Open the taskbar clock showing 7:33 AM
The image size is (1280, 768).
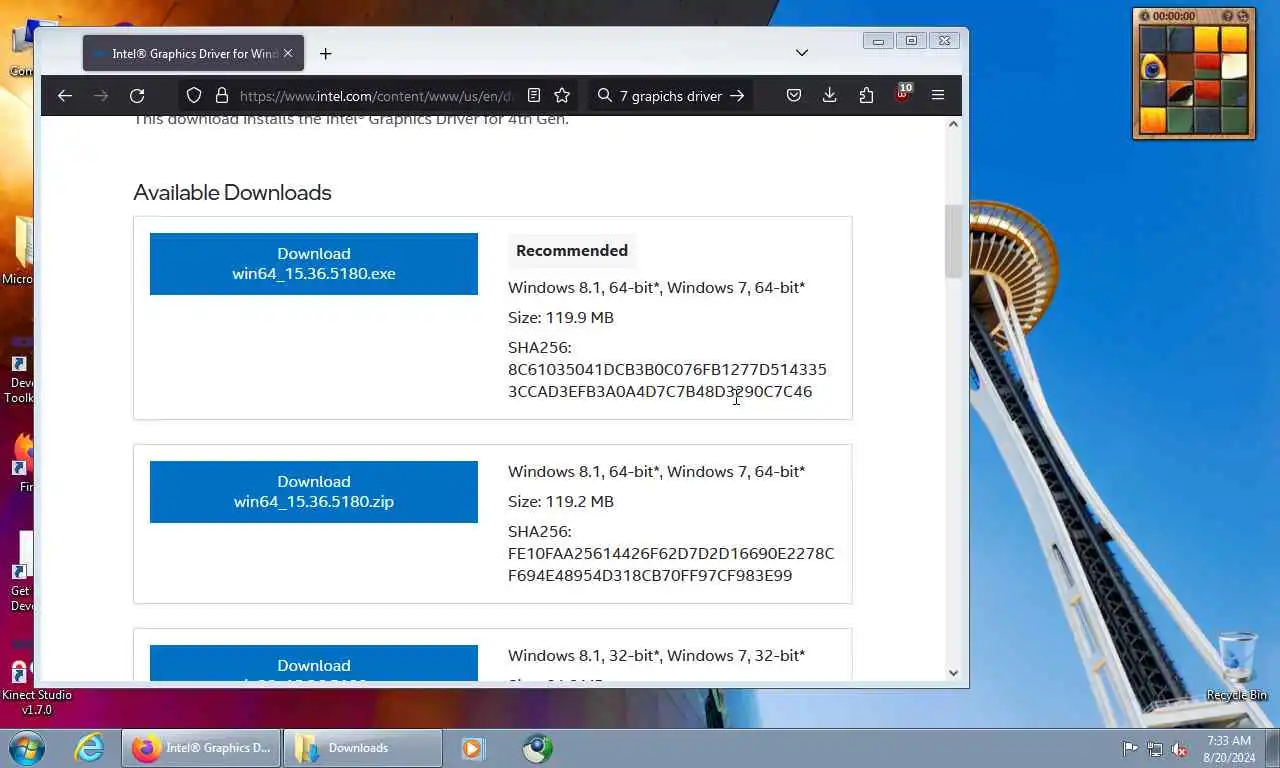(1229, 749)
